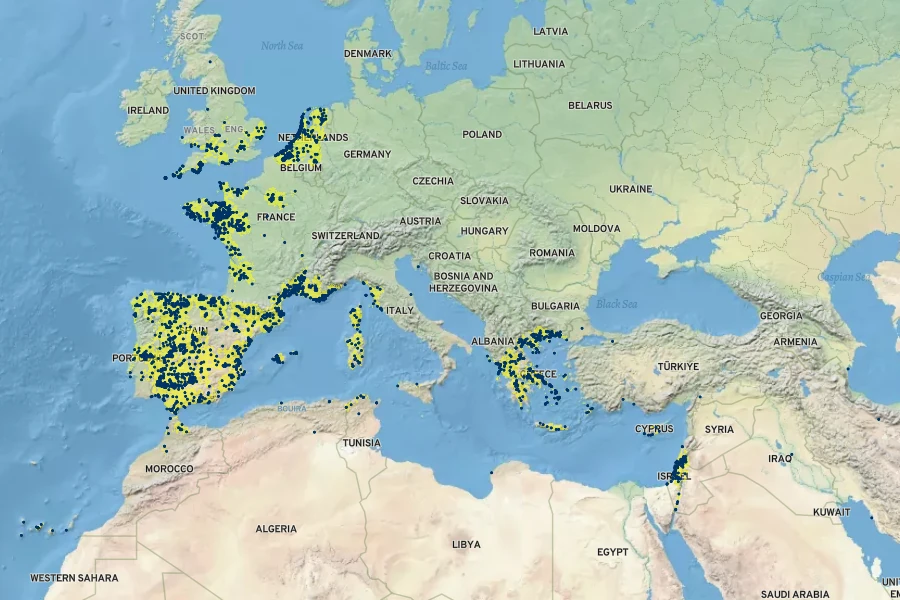
Task: Select the Libya label on the map
Action: tap(466, 545)
